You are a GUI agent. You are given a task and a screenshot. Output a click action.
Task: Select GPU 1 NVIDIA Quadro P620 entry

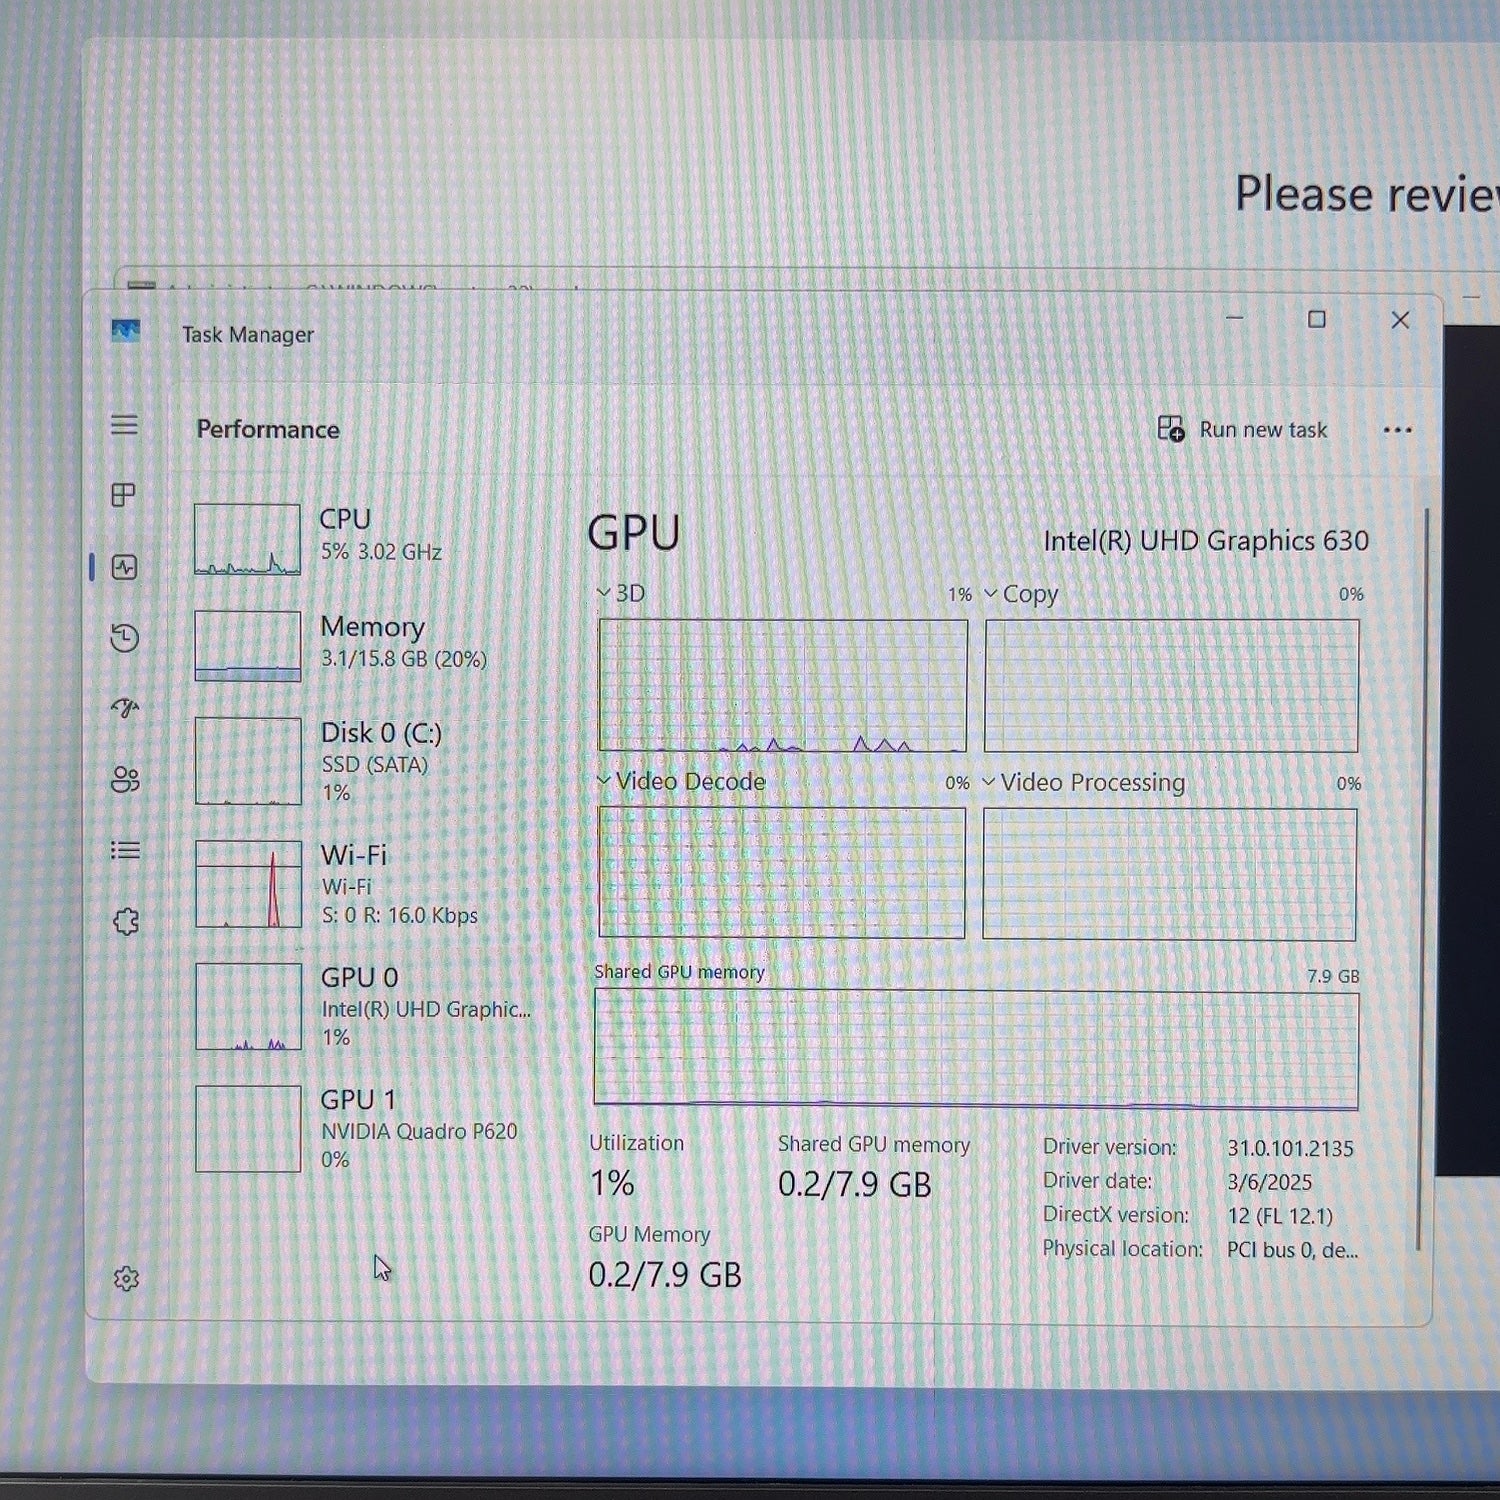click(365, 1128)
